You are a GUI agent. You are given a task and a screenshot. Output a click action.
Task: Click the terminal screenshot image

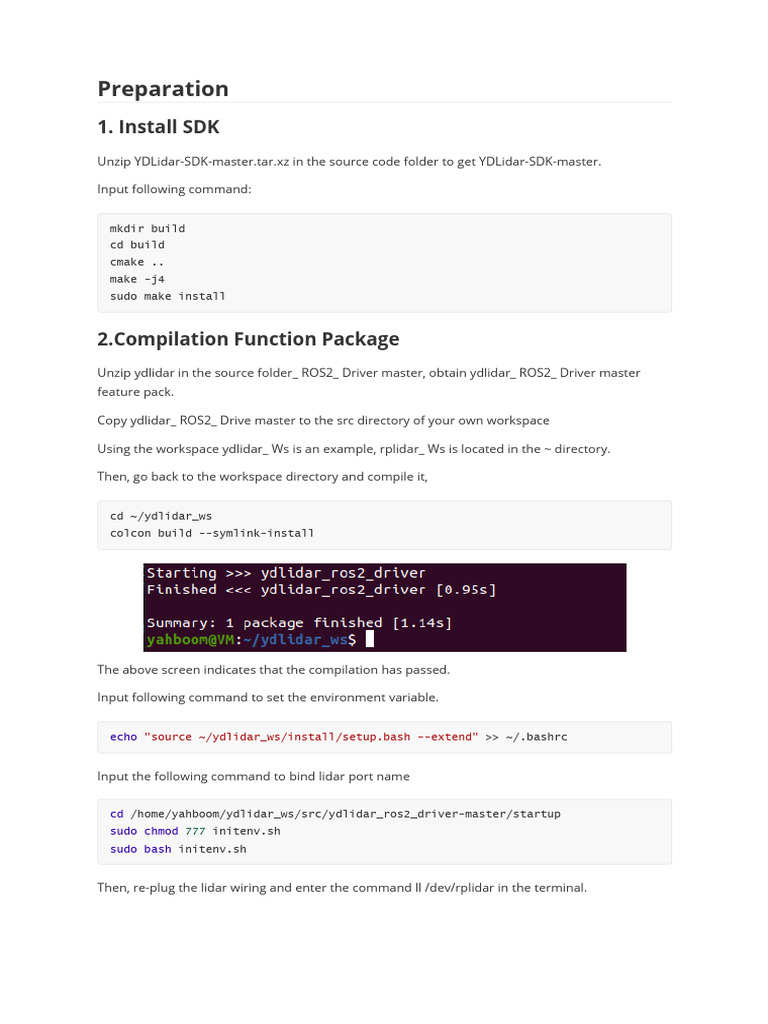[x=385, y=607]
